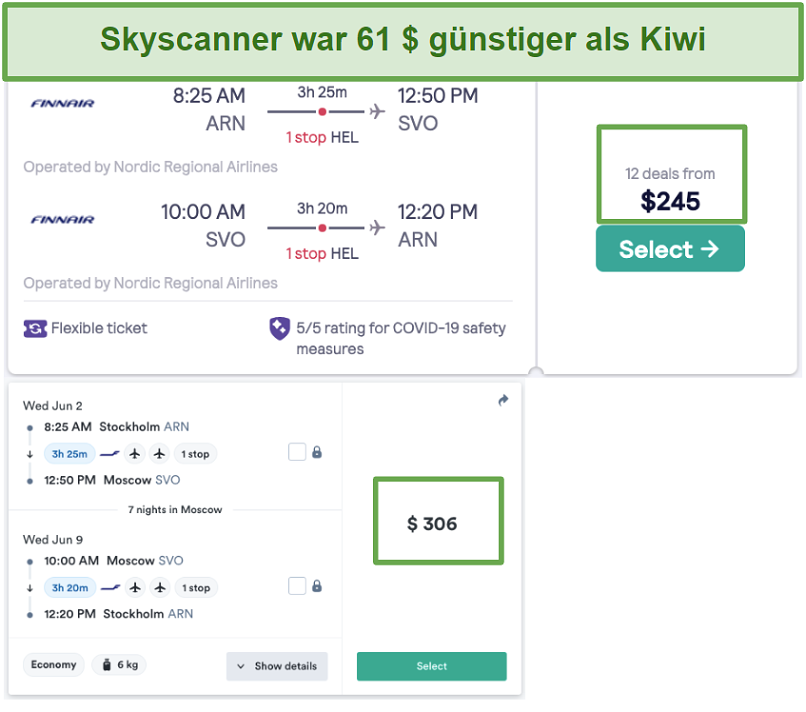Click the return Finnair logo at 10:00 AM

[x=62, y=219]
